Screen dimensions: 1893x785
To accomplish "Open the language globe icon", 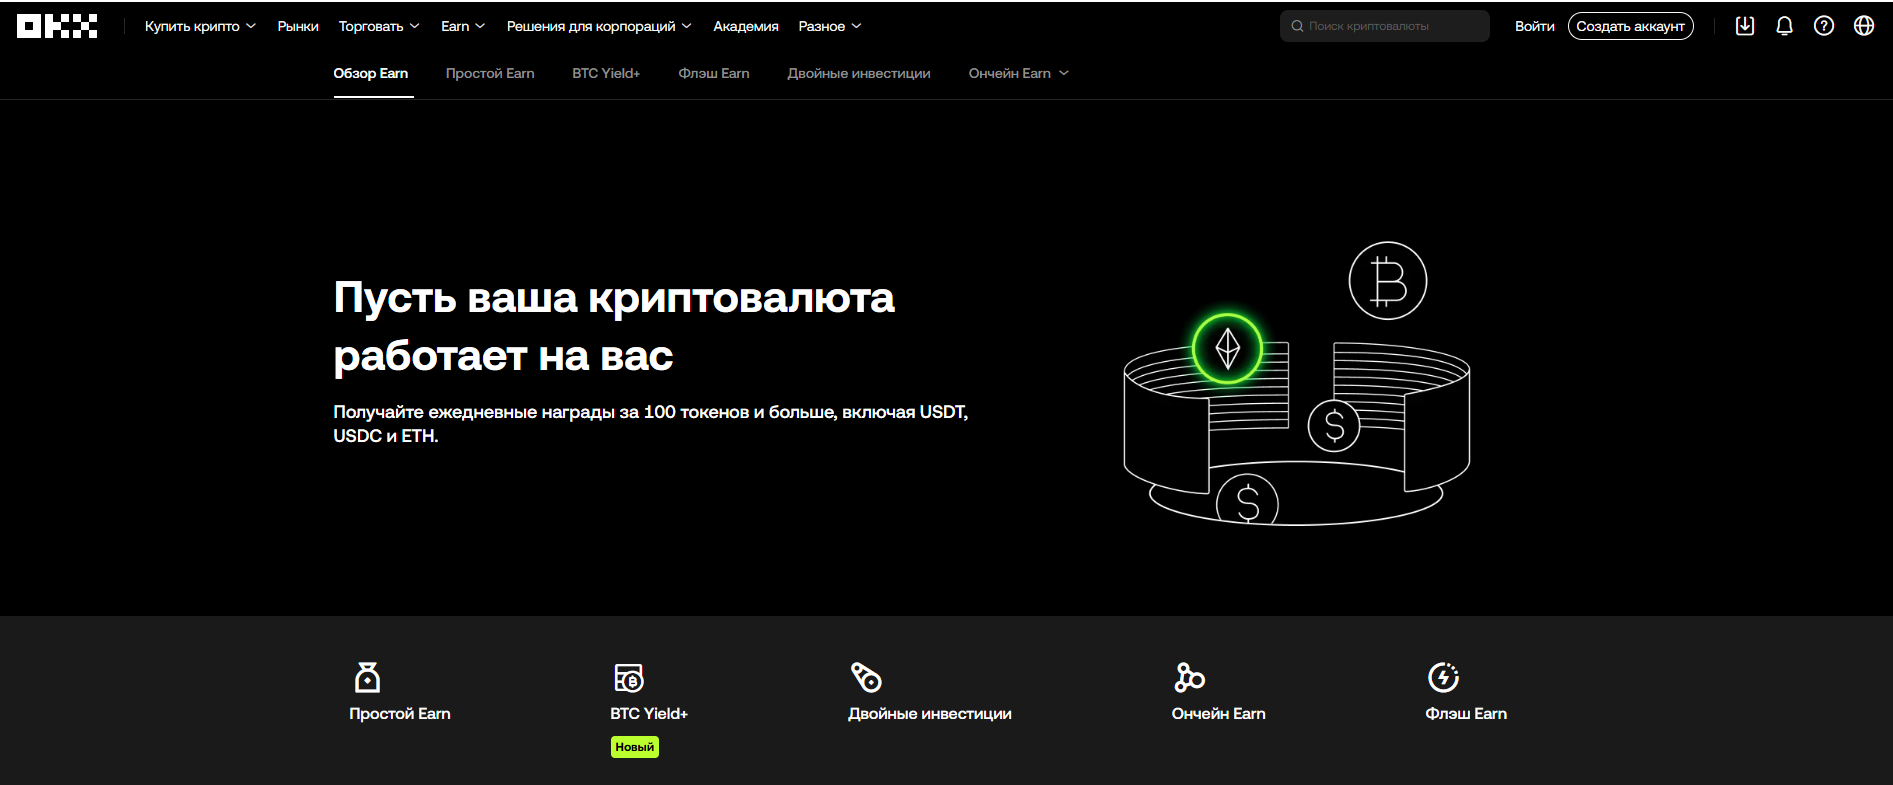I will 1864,26.
